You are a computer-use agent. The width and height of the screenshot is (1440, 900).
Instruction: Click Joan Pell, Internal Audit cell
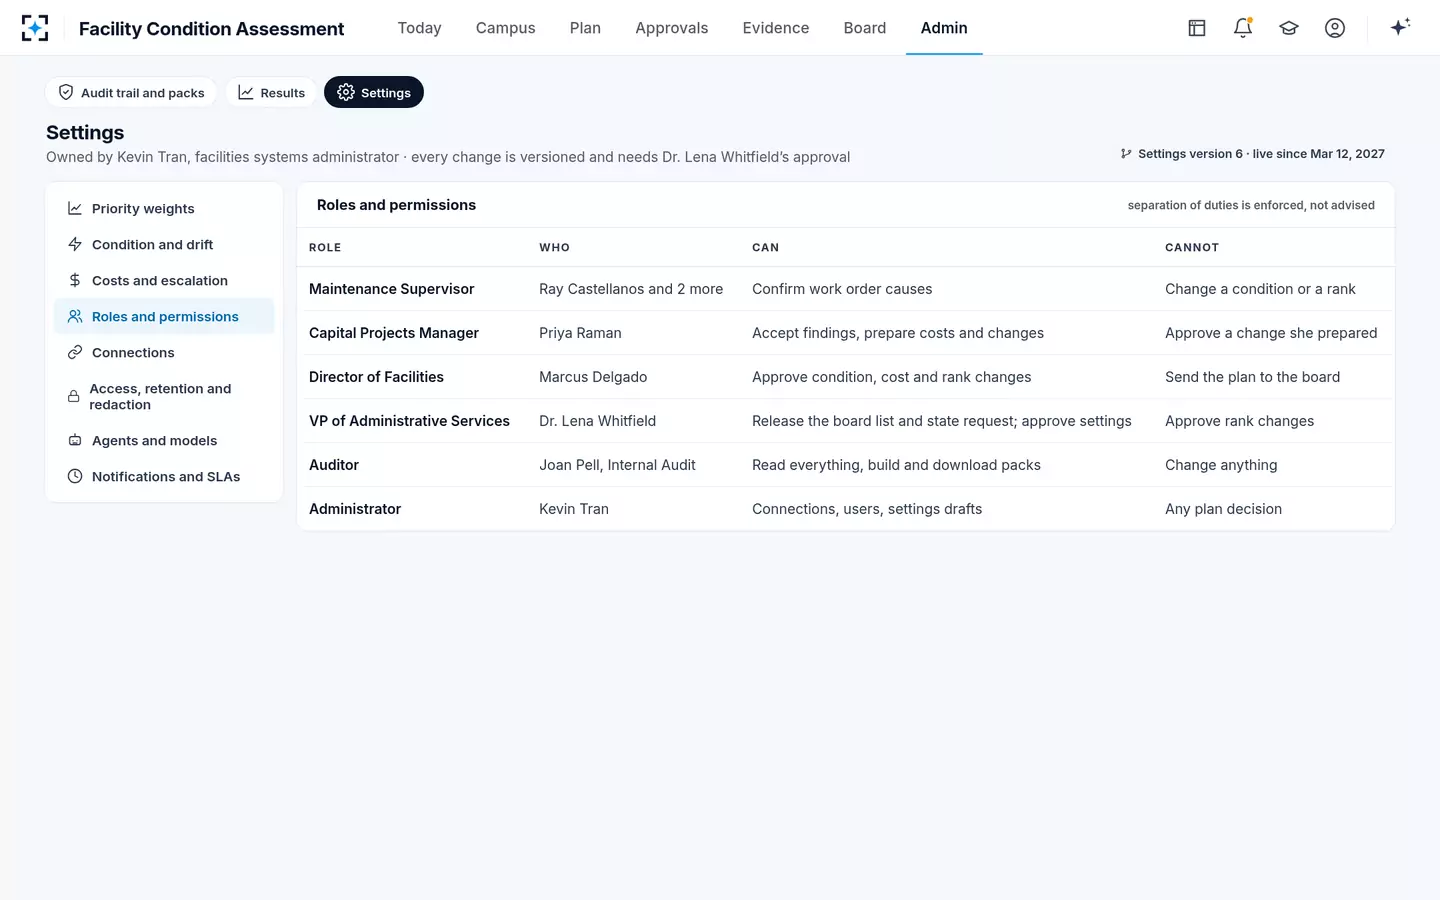(617, 465)
